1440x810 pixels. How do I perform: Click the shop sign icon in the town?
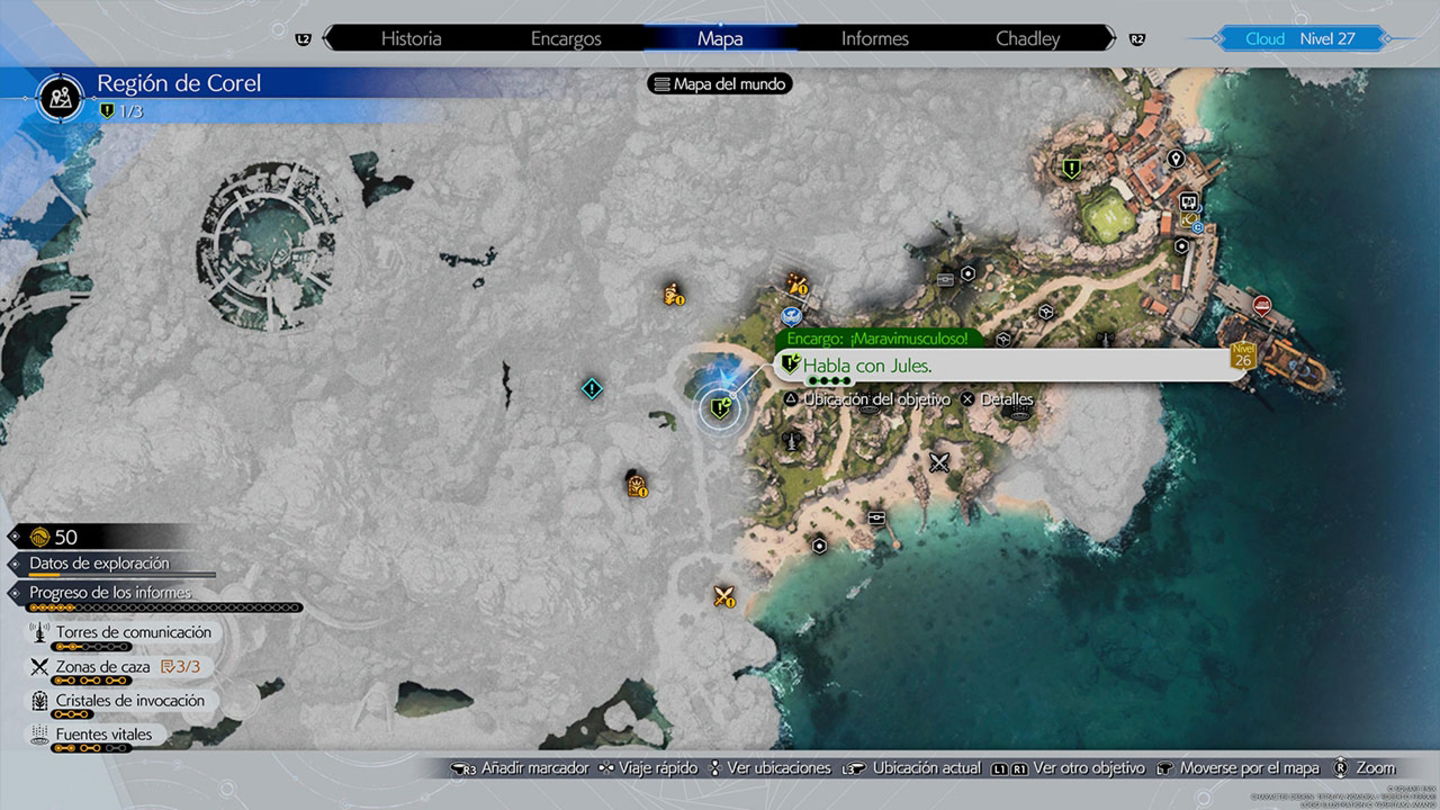coord(1188,200)
